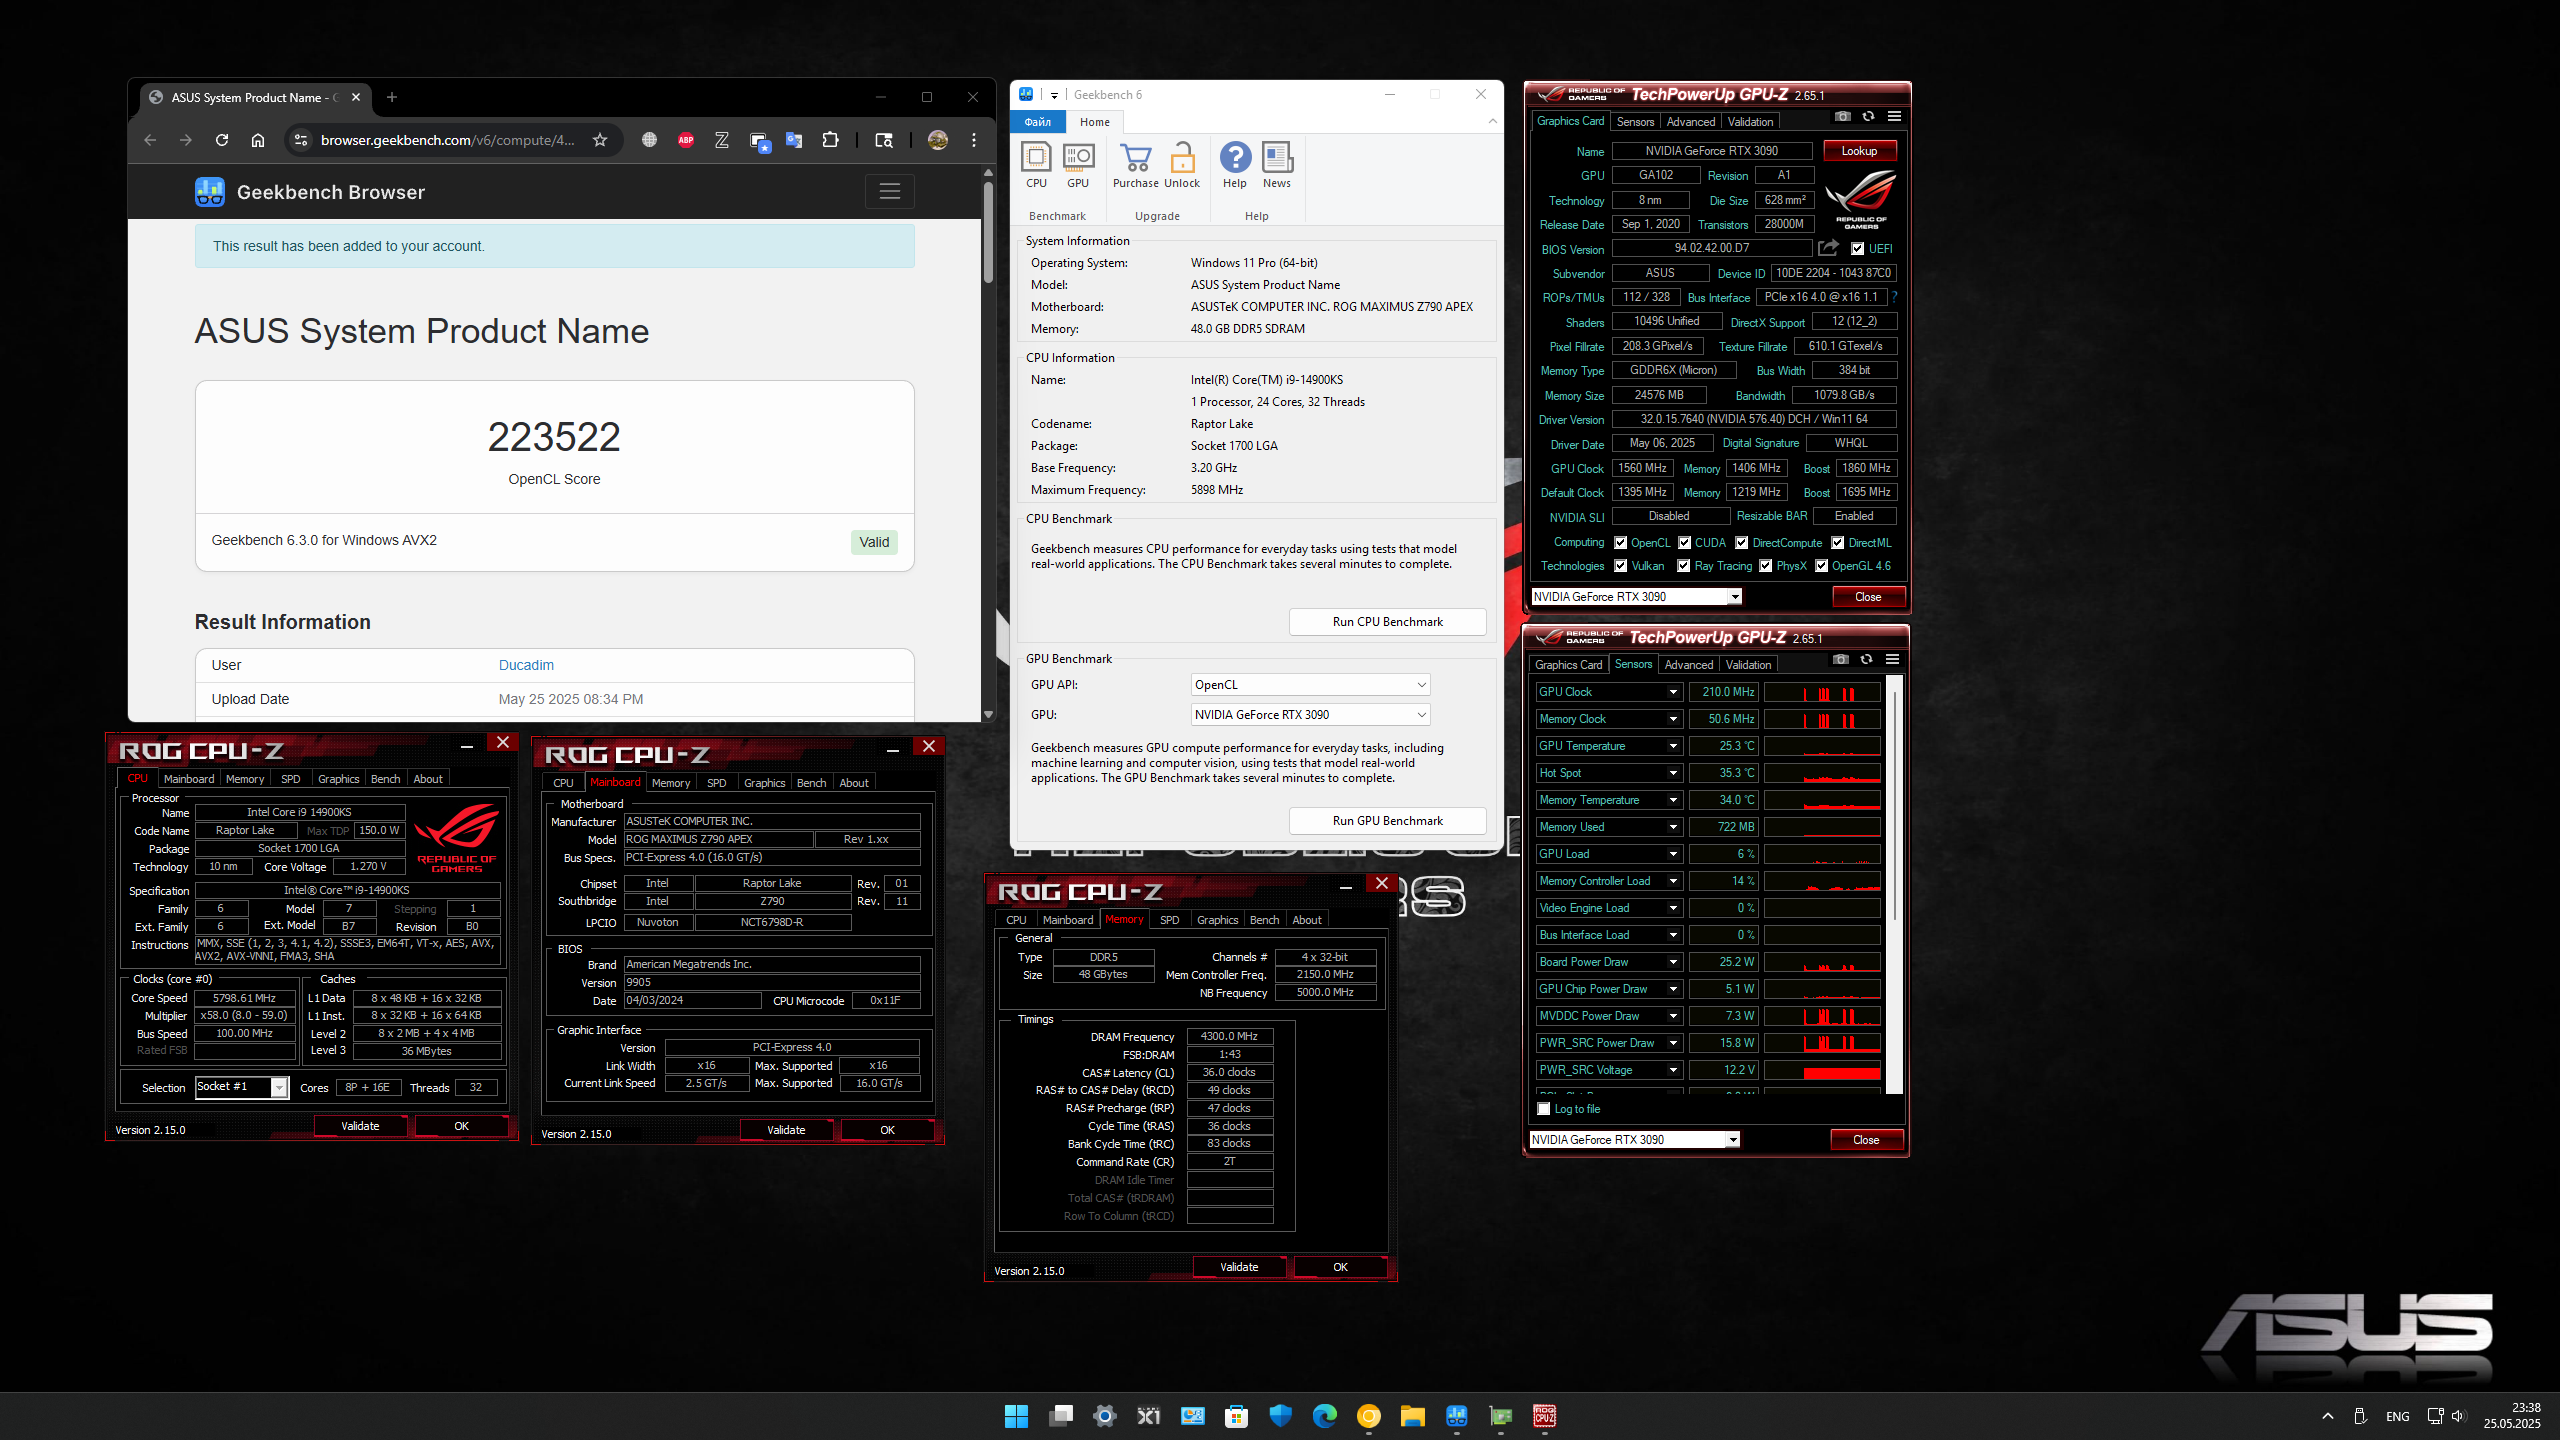The width and height of the screenshot is (2560, 1440).
Task: Open the GPU selection dropdown in Geekbench
Action: (x=1310, y=715)
